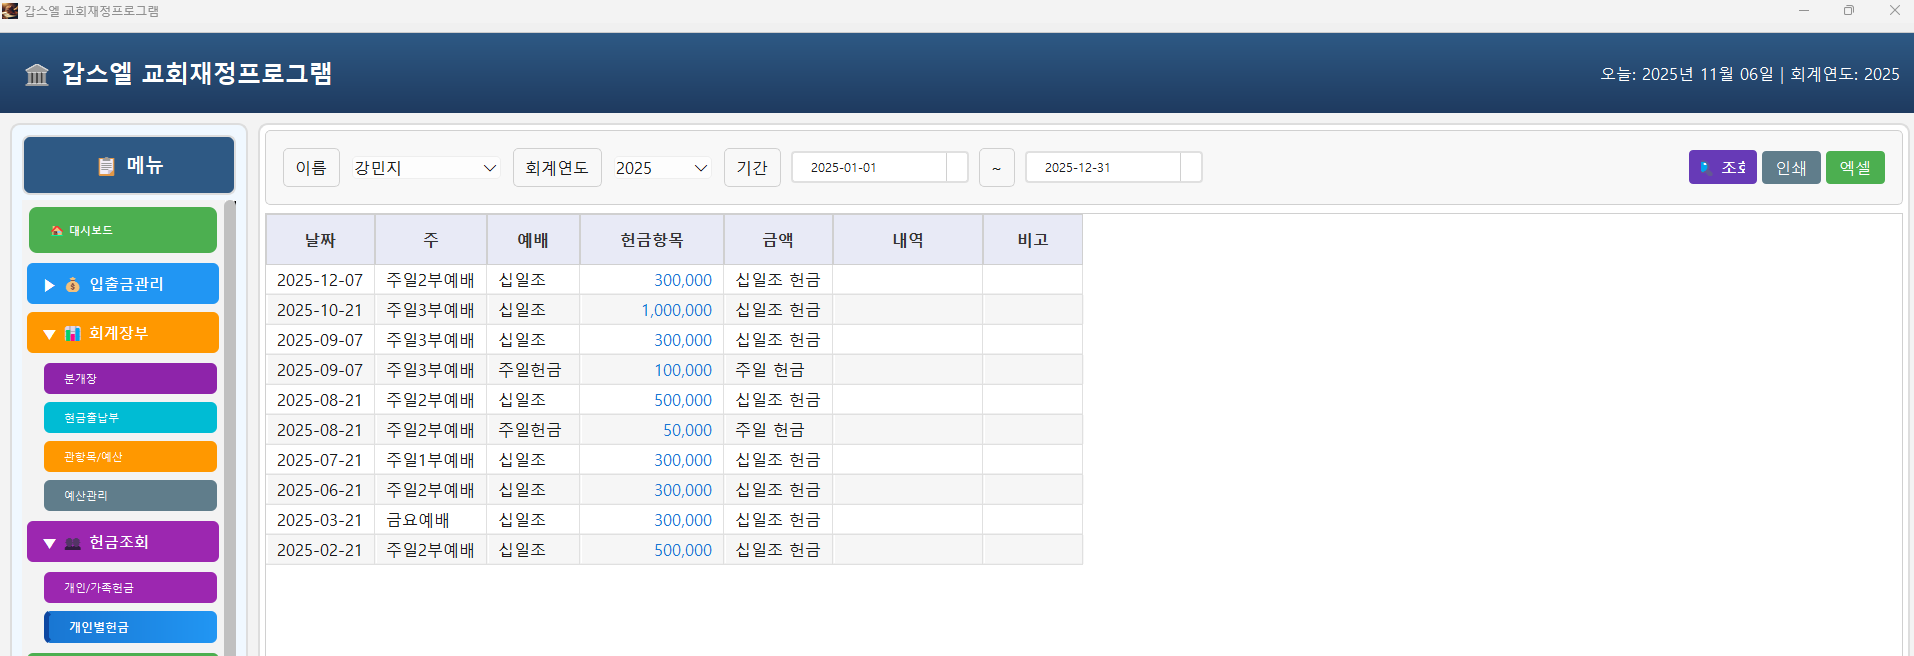Click the app icon in the title bar
This screenshot has width=1914, height=656.
(x=10, y=11)
